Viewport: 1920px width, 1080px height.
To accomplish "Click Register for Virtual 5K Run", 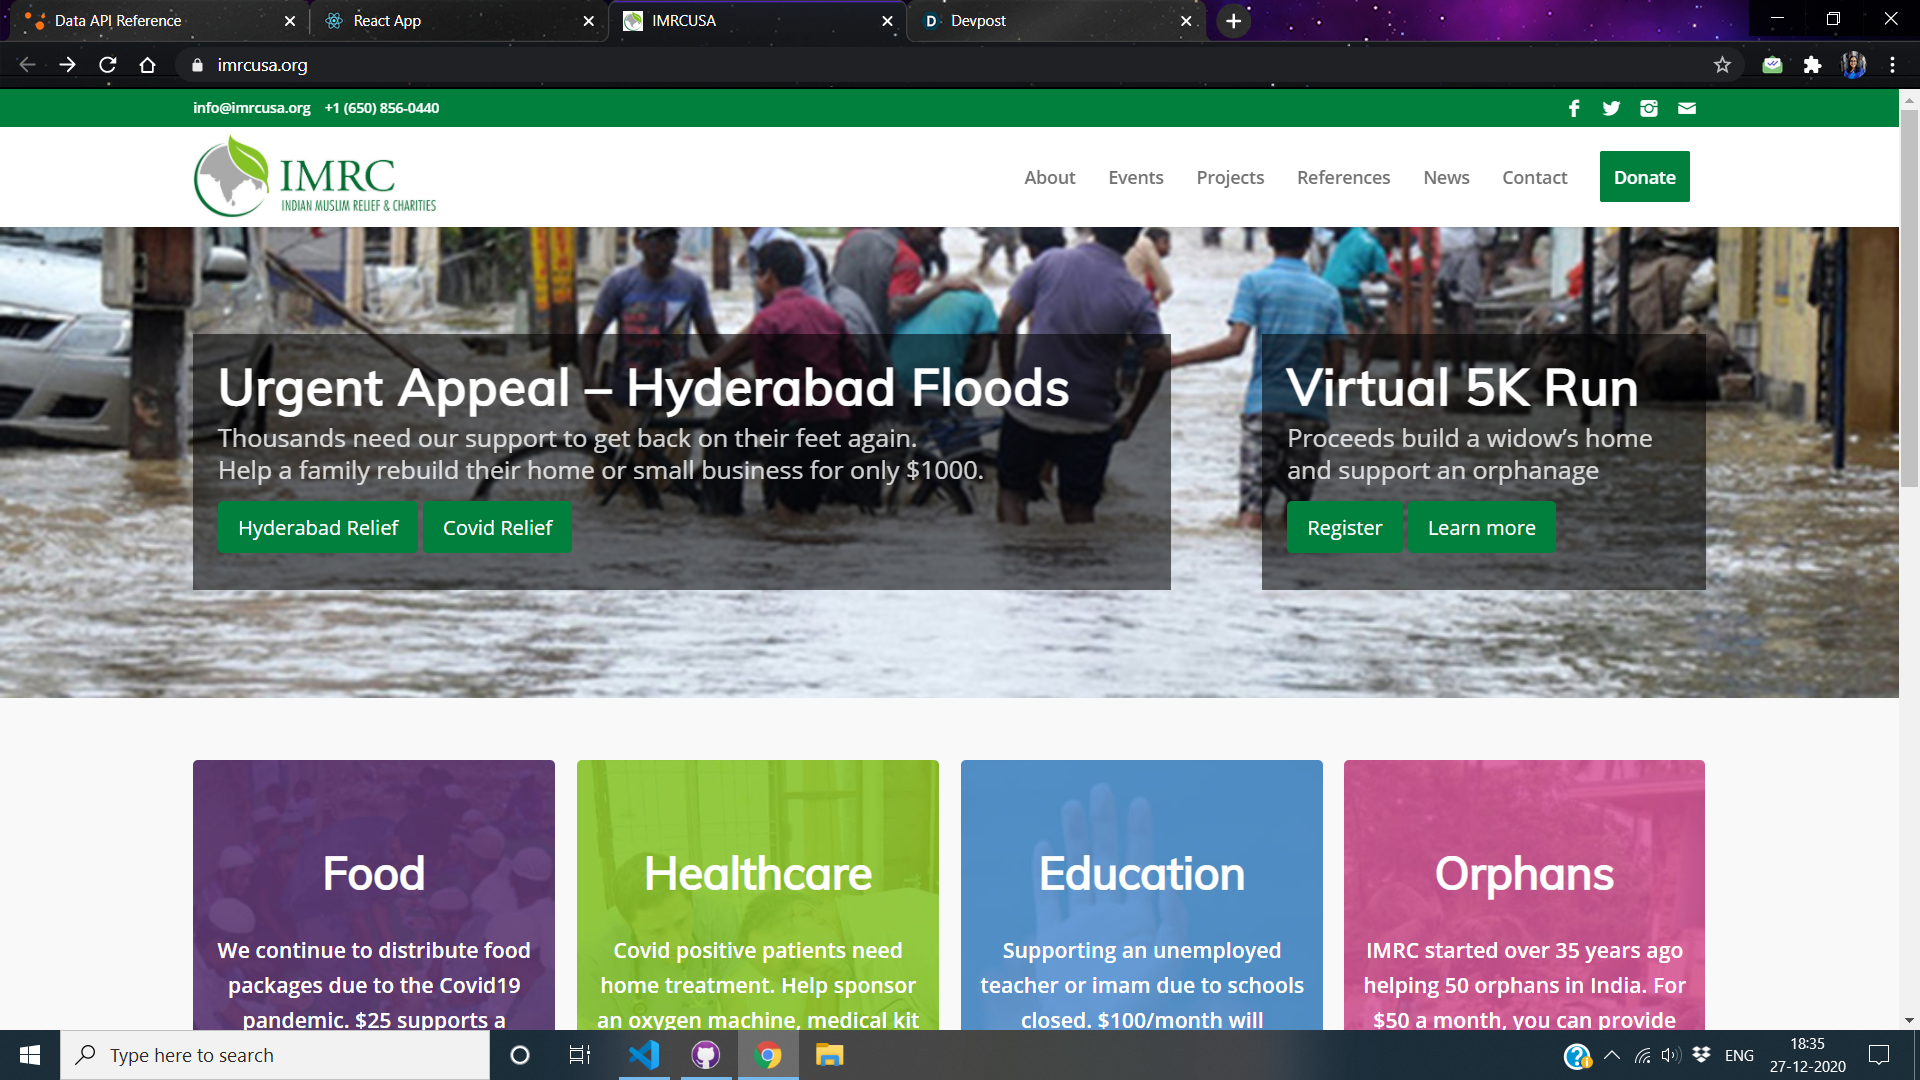I will tap(1344, 527).
